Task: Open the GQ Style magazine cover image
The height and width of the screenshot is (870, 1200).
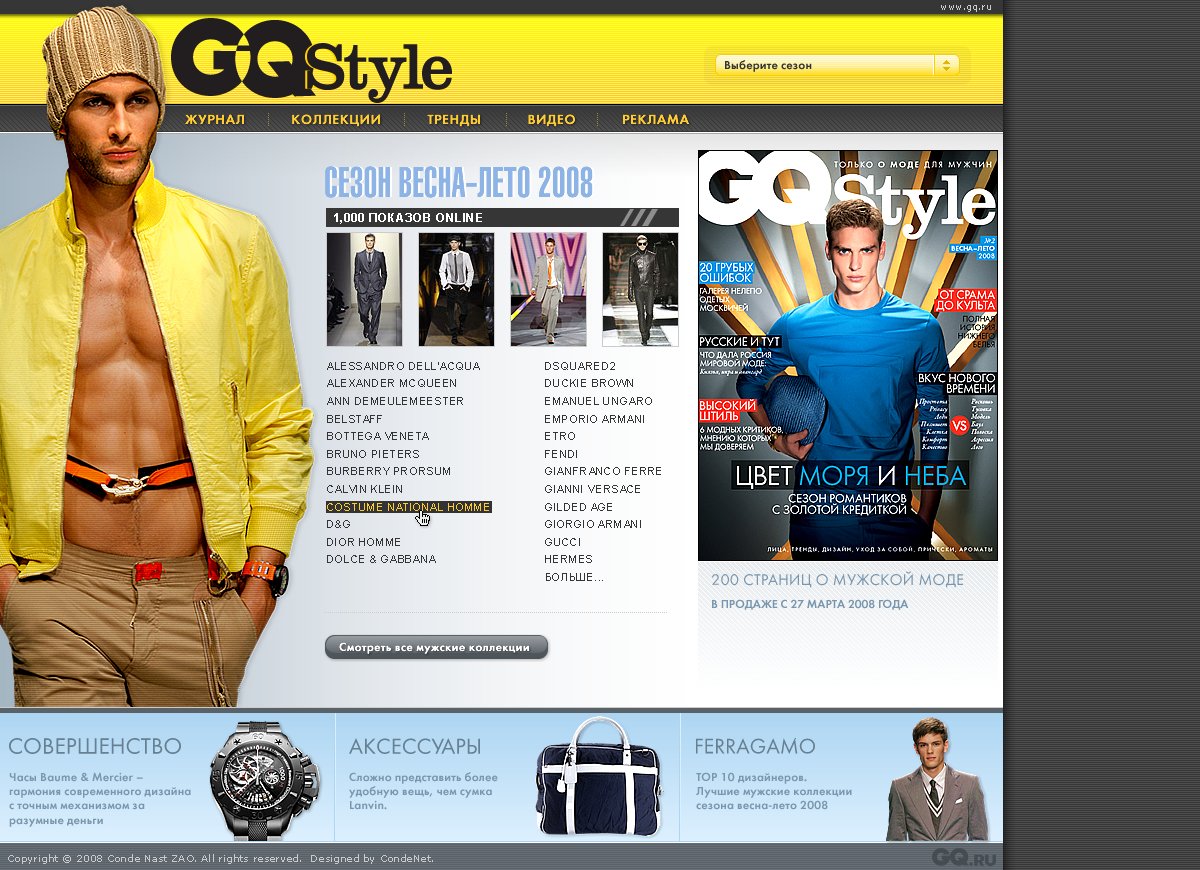Action: 847,355
